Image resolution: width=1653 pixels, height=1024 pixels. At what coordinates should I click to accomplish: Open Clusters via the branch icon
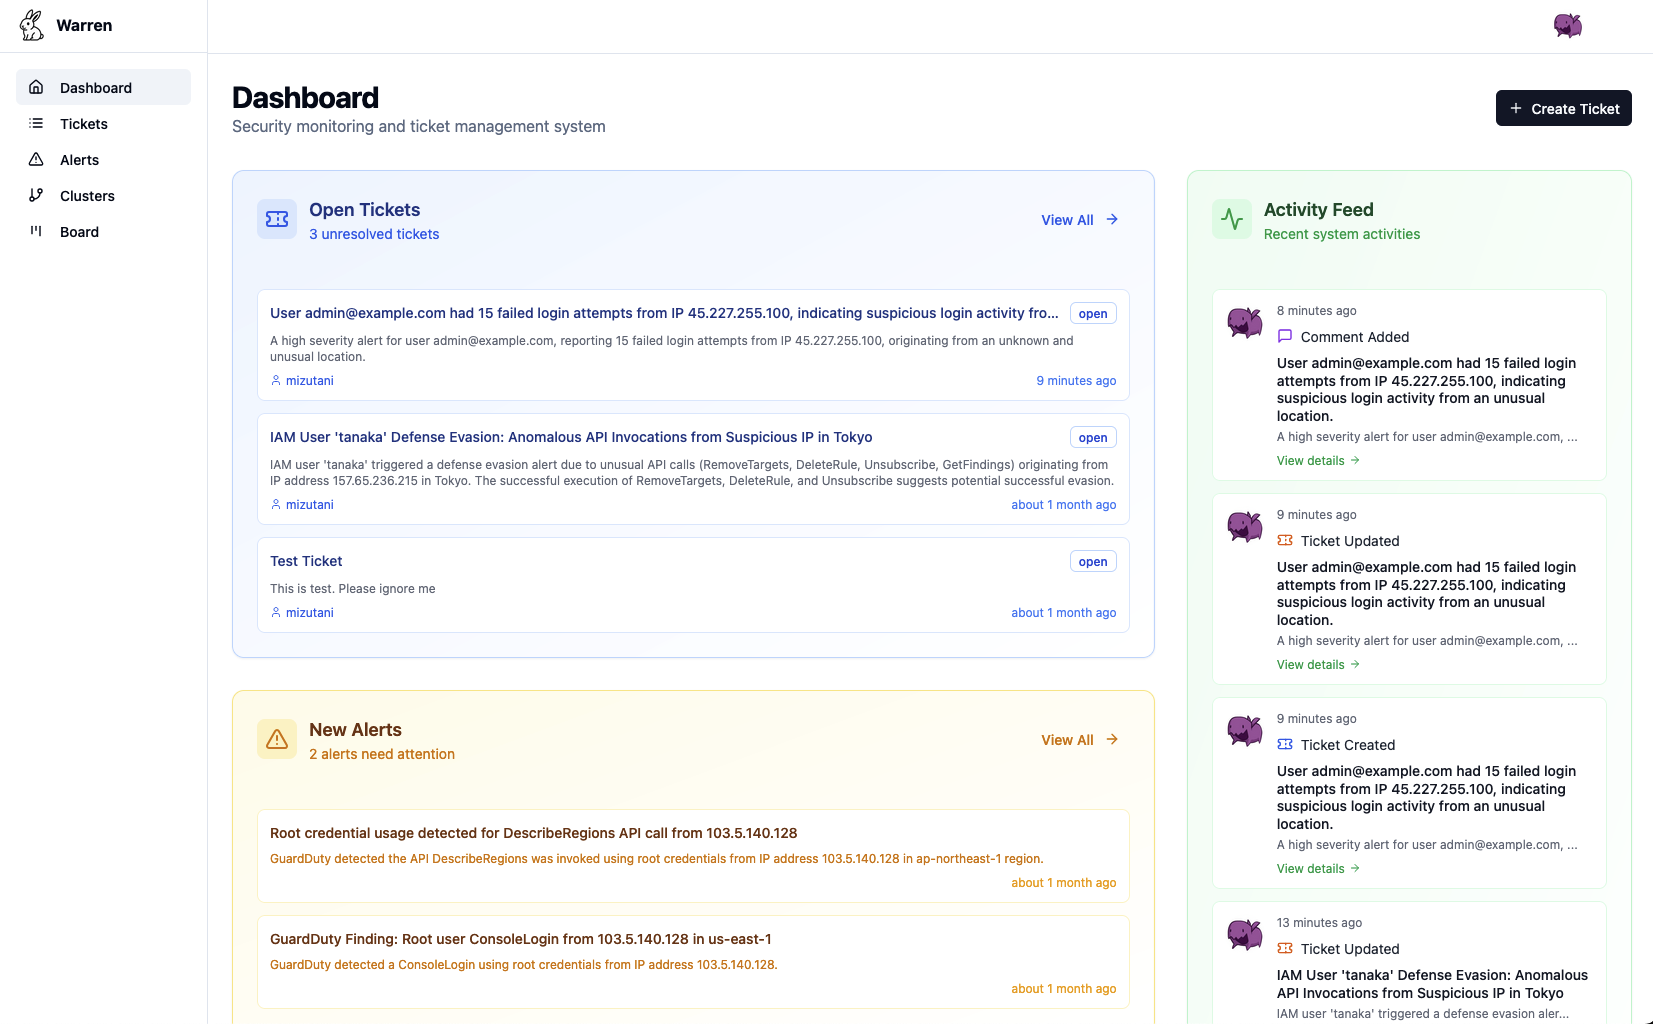tap(36, 195)
